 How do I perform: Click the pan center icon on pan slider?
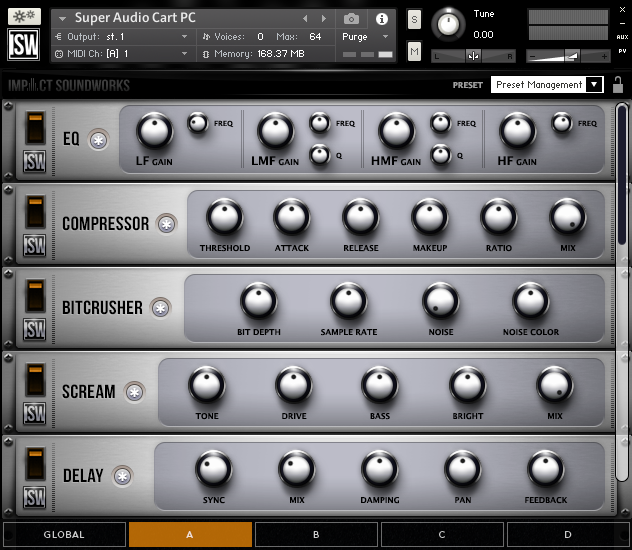coord(473,56)
